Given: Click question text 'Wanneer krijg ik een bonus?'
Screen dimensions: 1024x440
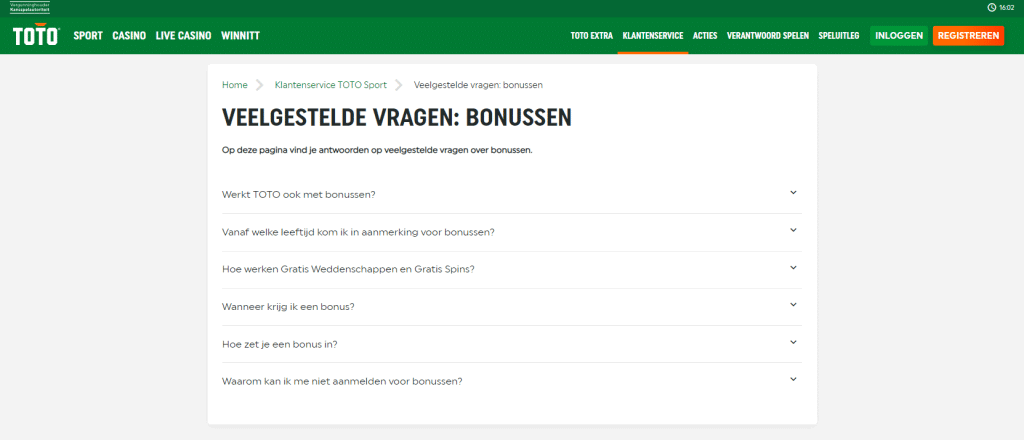Looking at the screenshot, I should [288, 306].
